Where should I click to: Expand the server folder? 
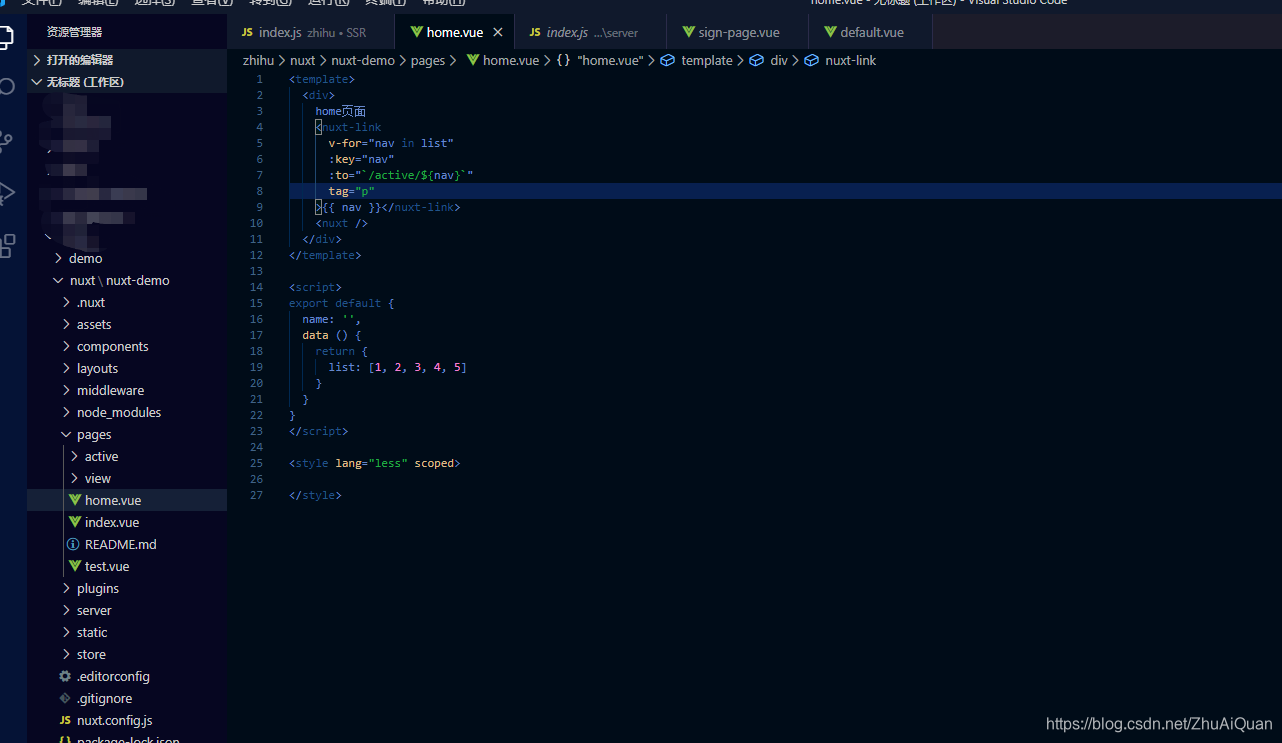pos(127,610)
